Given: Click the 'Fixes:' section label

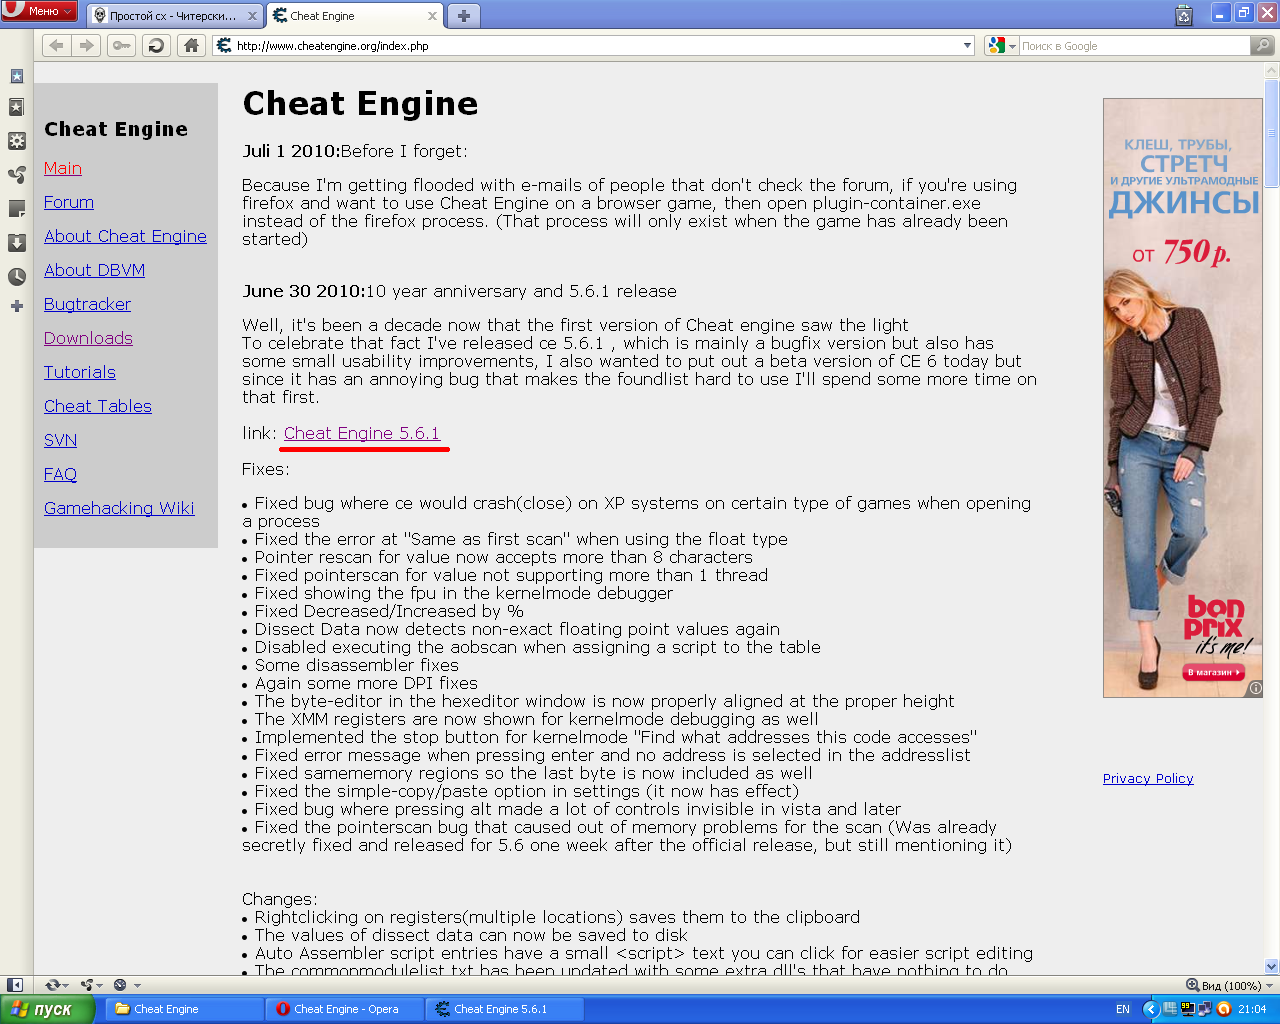Looking at the screenshot, I should click(x=266, y=469).
